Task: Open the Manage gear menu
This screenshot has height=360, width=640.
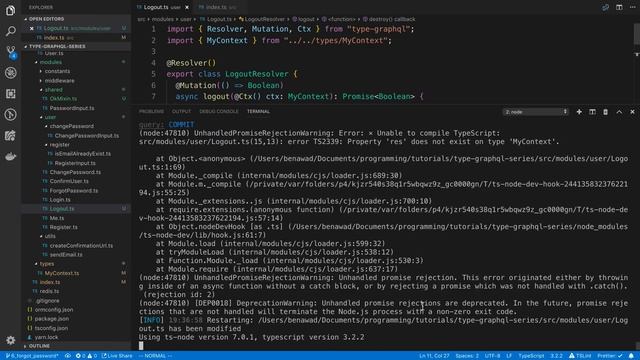Action: click(11, 340)
